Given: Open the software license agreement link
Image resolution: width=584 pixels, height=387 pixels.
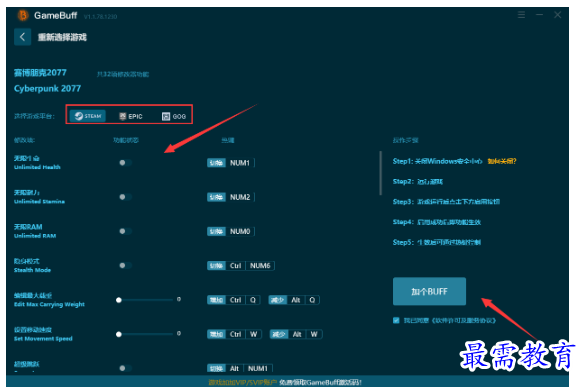Looking at the screenshot, I should [x=464, y=320].
